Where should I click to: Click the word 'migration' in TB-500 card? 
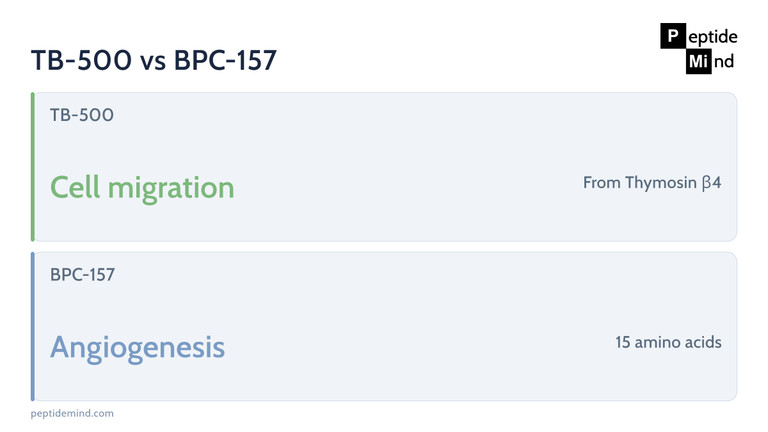[171, 189]
